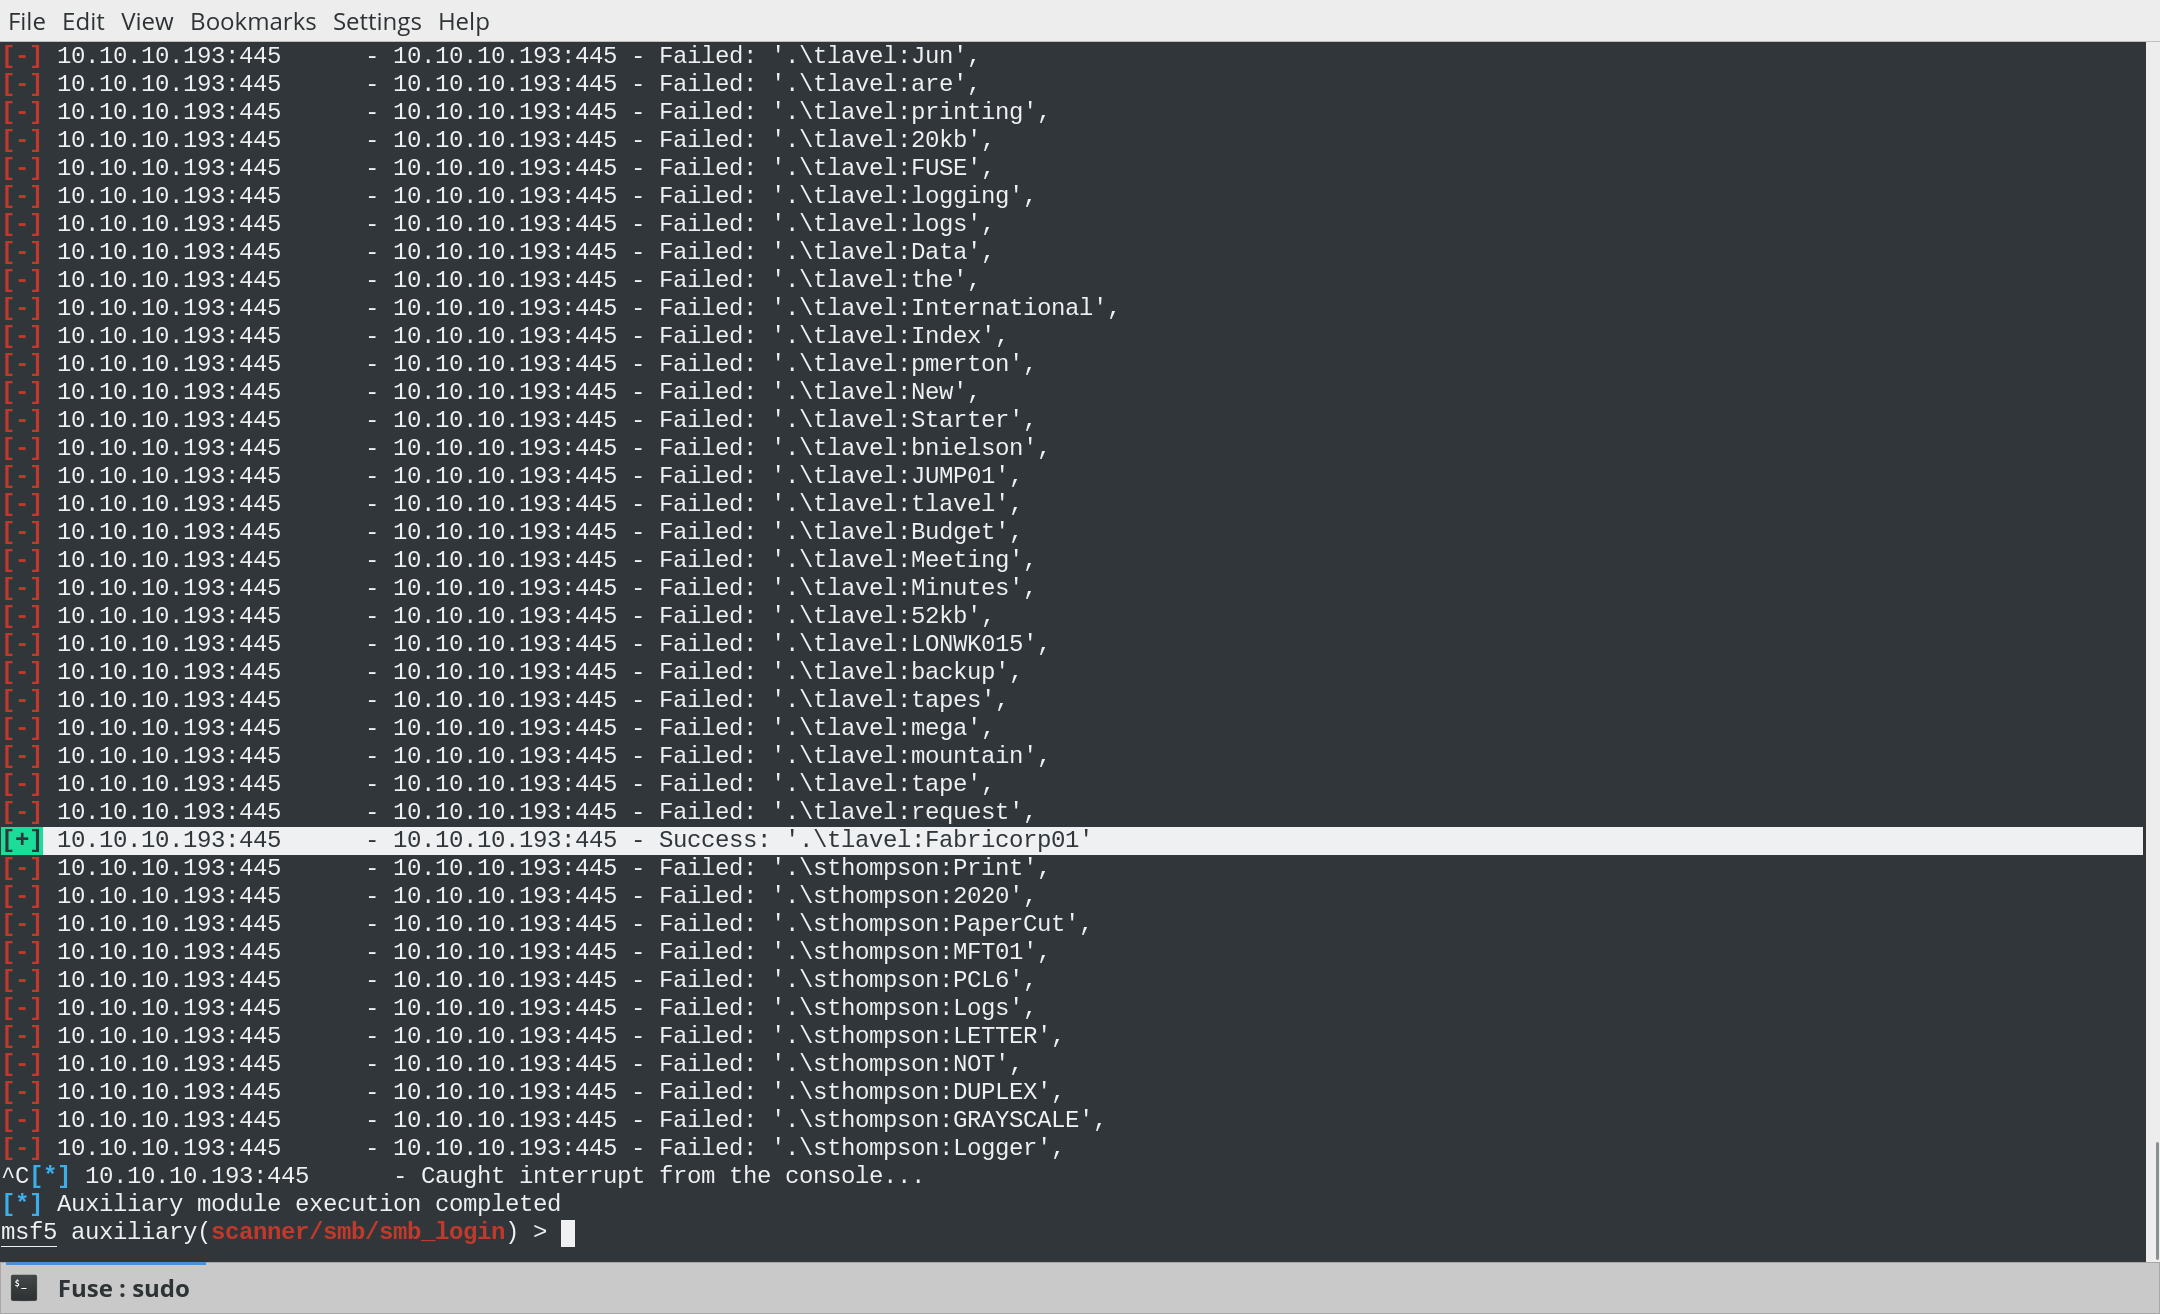Click the terminal icon in the taskbar
The image size is (2160, 1314).
point(25,1288)
